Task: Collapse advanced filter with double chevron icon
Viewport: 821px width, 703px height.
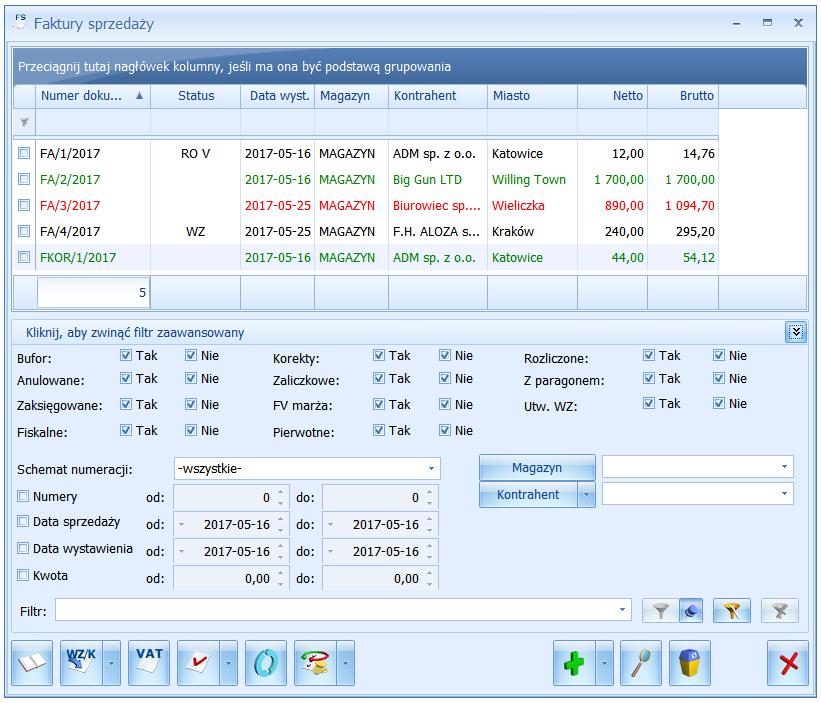Action: (x=796, y=332)
